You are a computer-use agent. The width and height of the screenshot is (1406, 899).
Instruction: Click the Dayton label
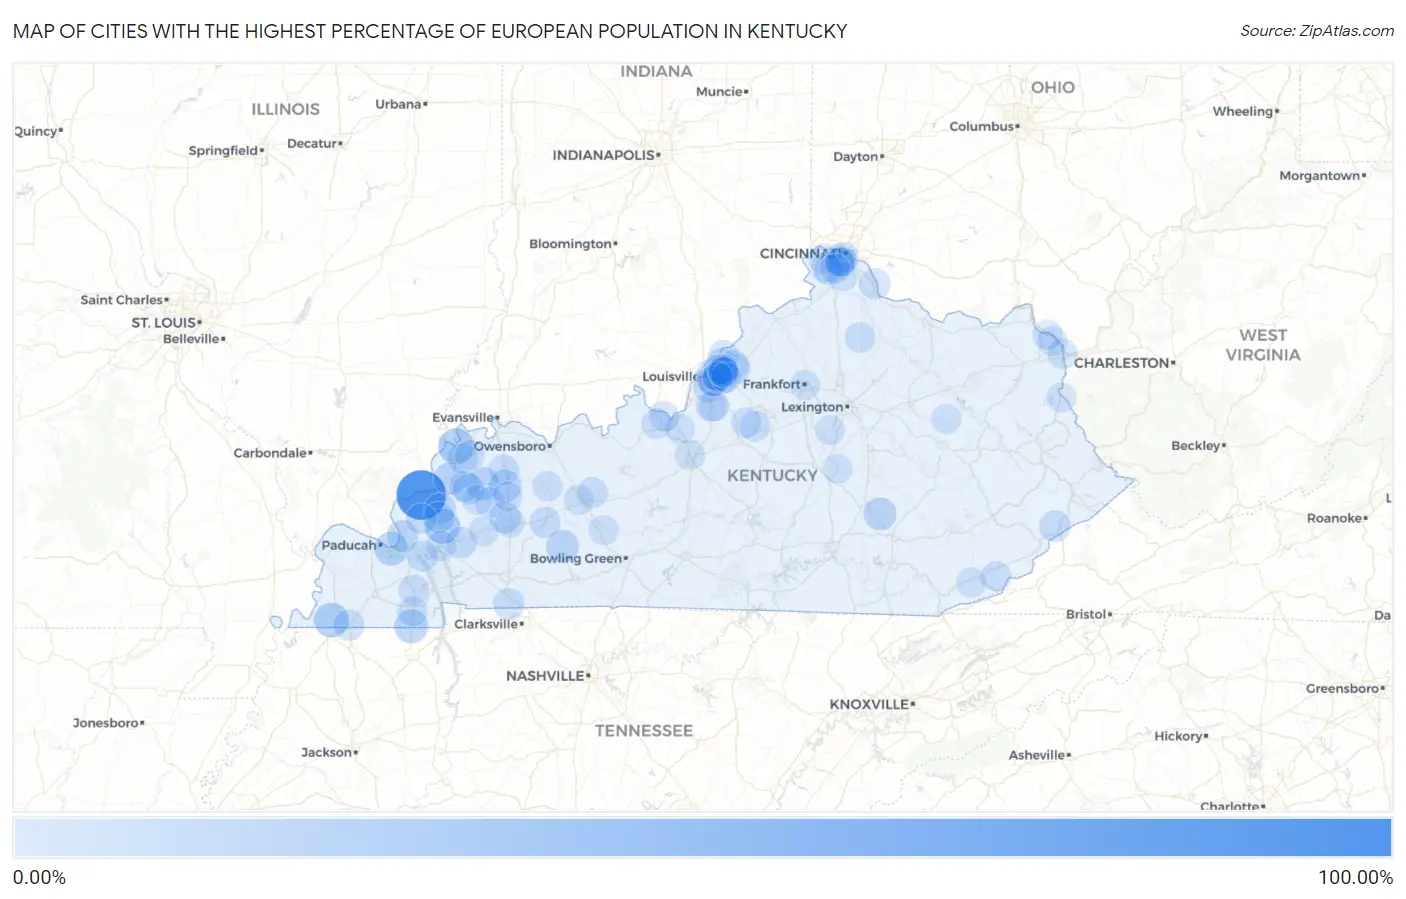click(x=856, y=157)
